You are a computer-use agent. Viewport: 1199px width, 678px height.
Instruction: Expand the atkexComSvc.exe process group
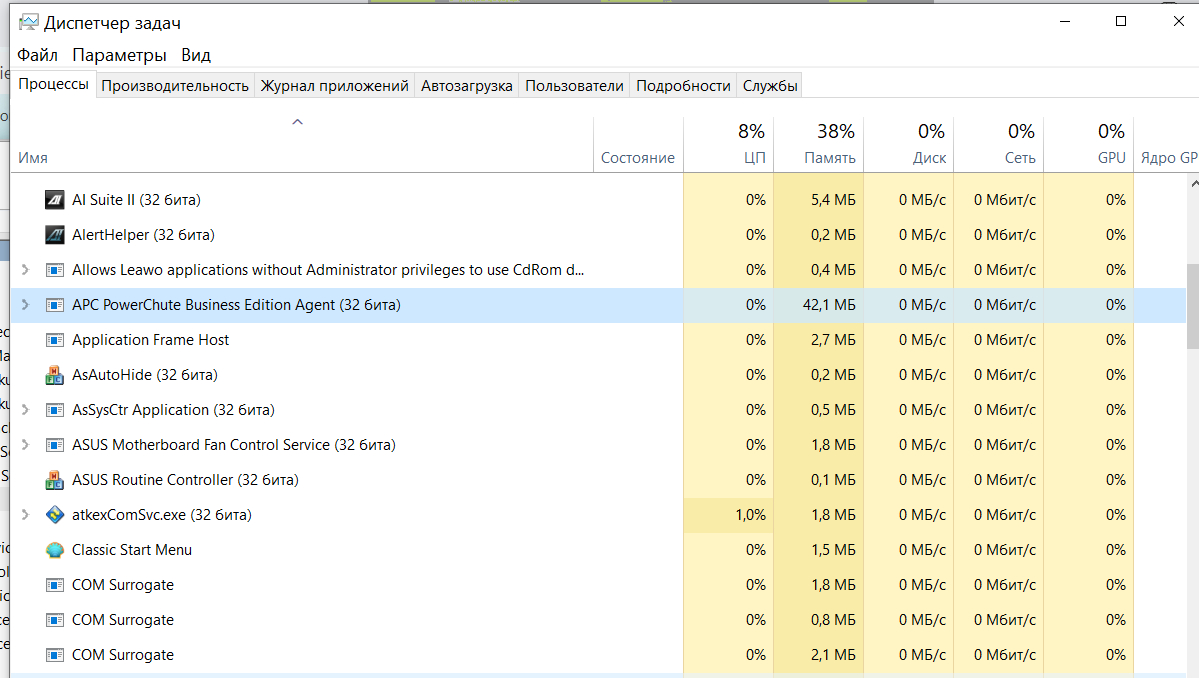[x=25, y=515]
